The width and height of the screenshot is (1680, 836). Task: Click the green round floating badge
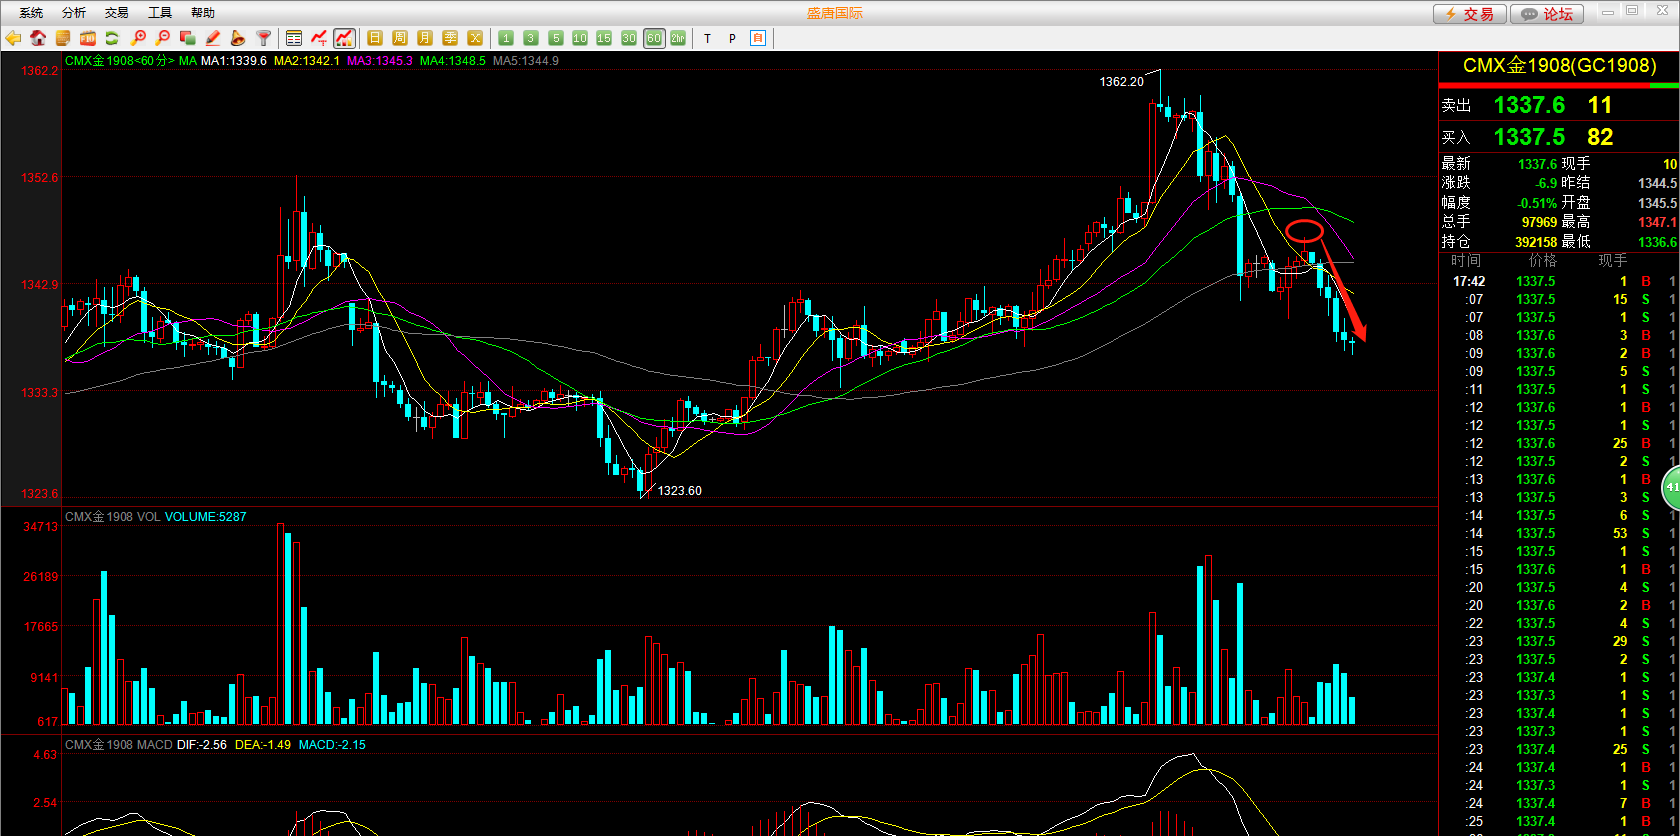coord(1671,488)
